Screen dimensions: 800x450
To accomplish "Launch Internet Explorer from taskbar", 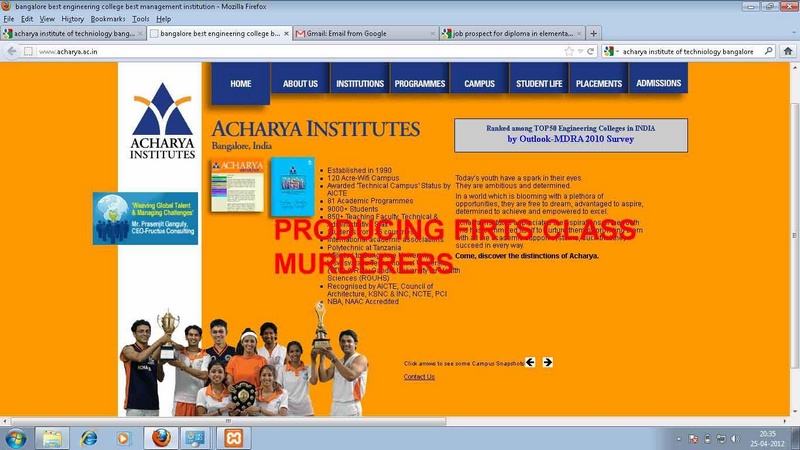I will click(x=89, y=438).
